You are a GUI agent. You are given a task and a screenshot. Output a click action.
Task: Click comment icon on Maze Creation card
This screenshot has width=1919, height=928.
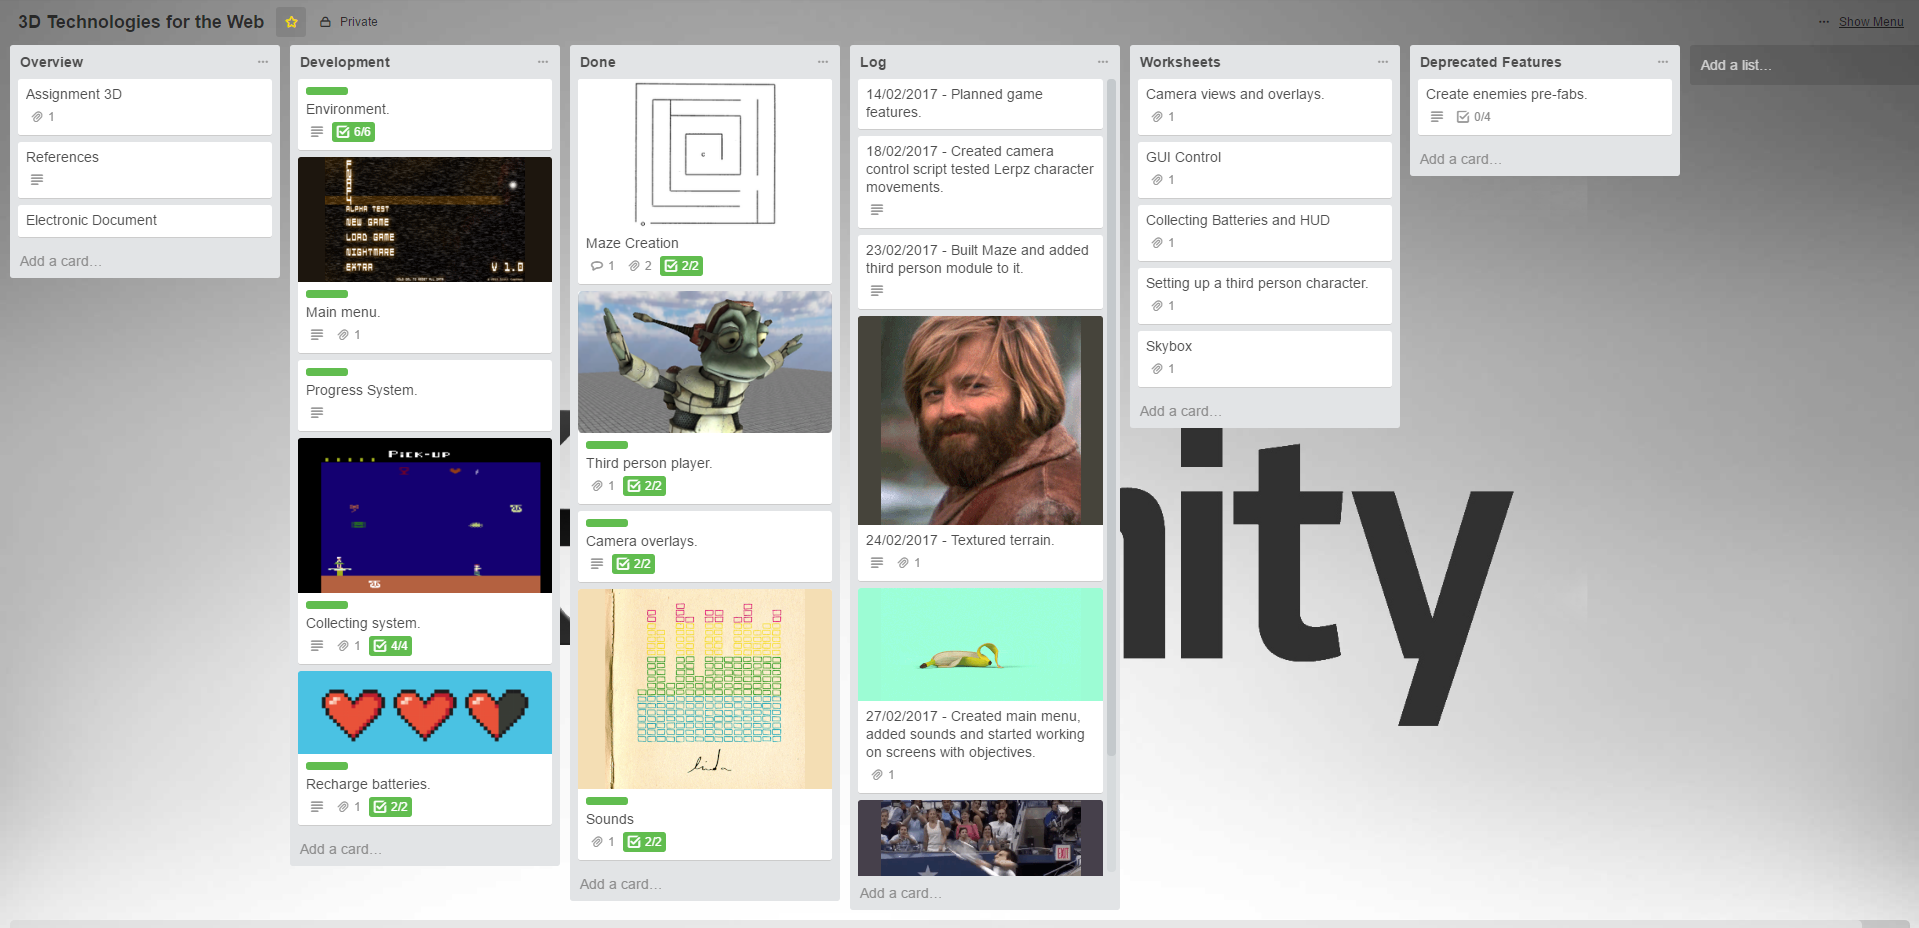point(597,266)
